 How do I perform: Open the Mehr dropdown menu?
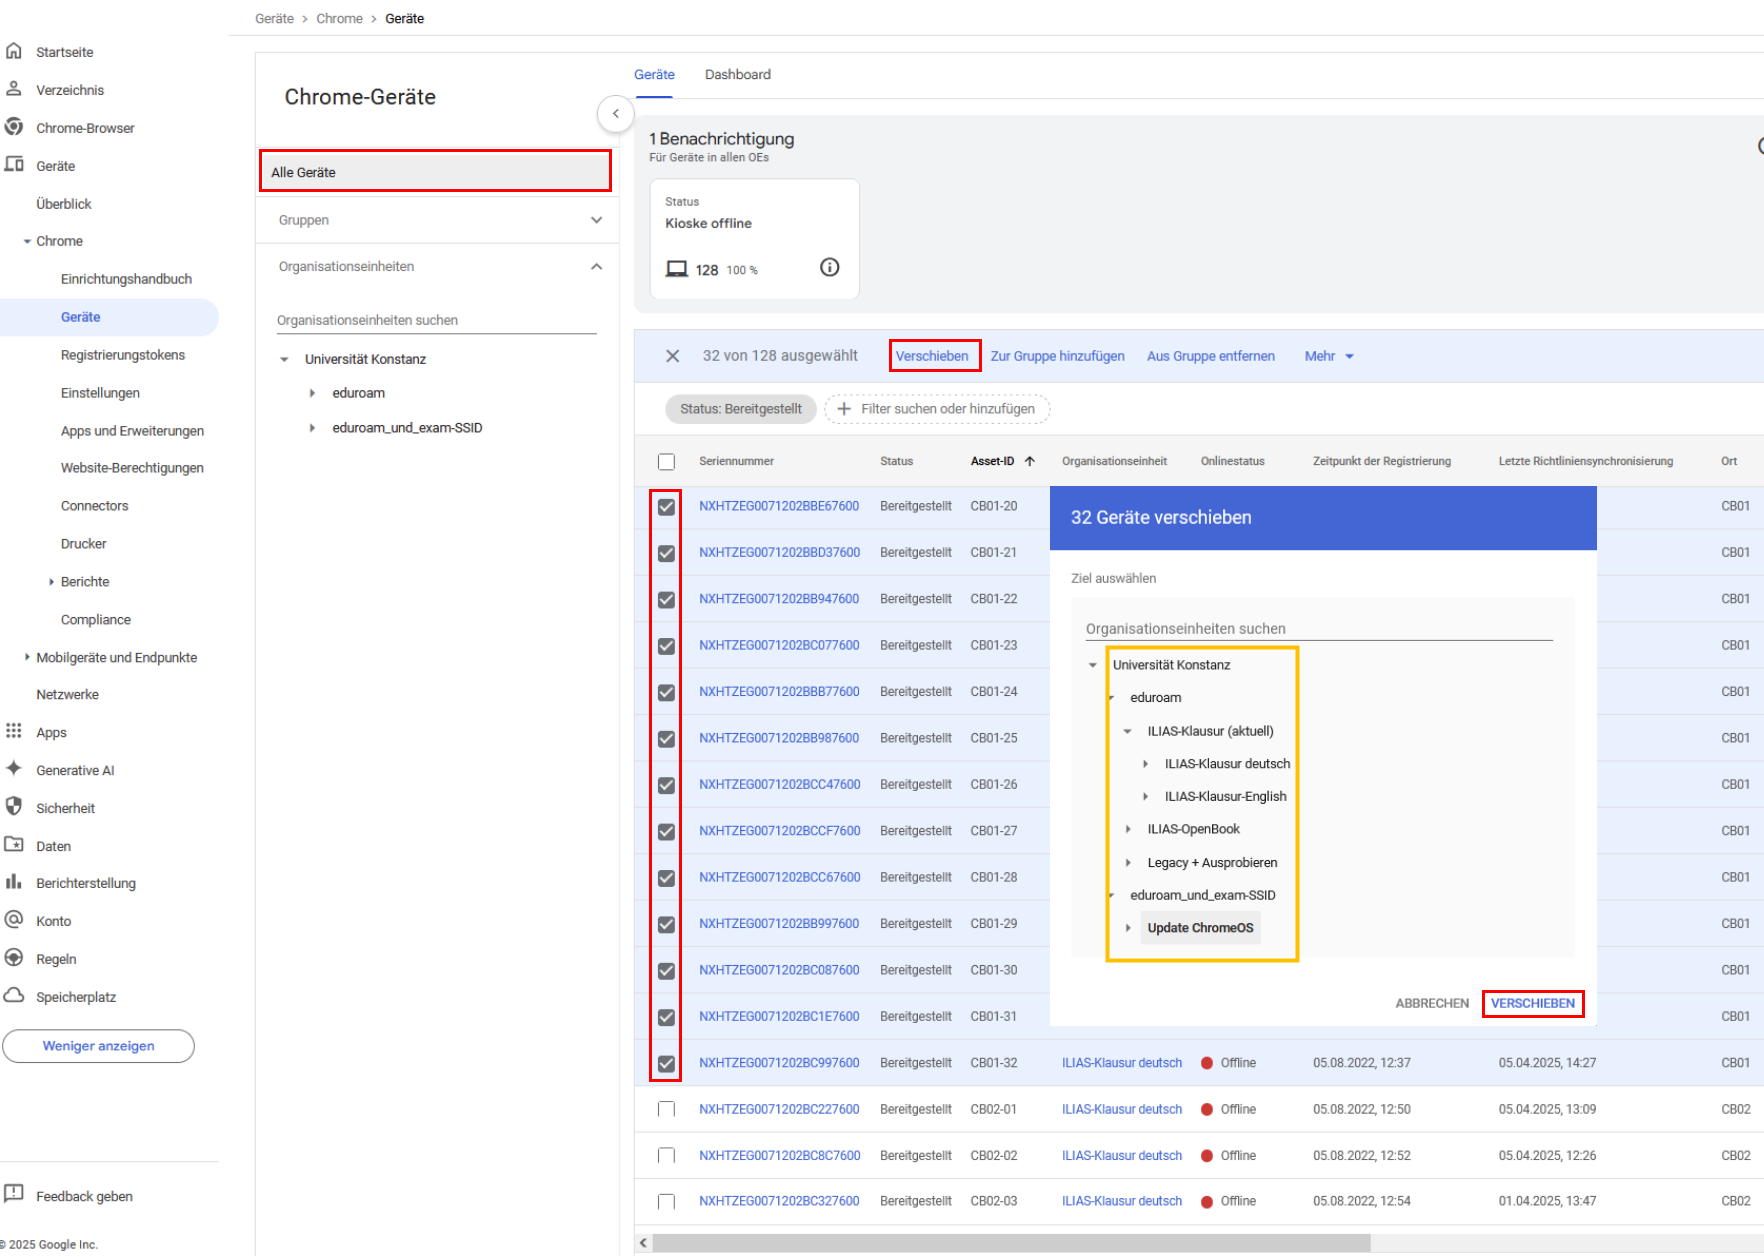click(1328, 356)
